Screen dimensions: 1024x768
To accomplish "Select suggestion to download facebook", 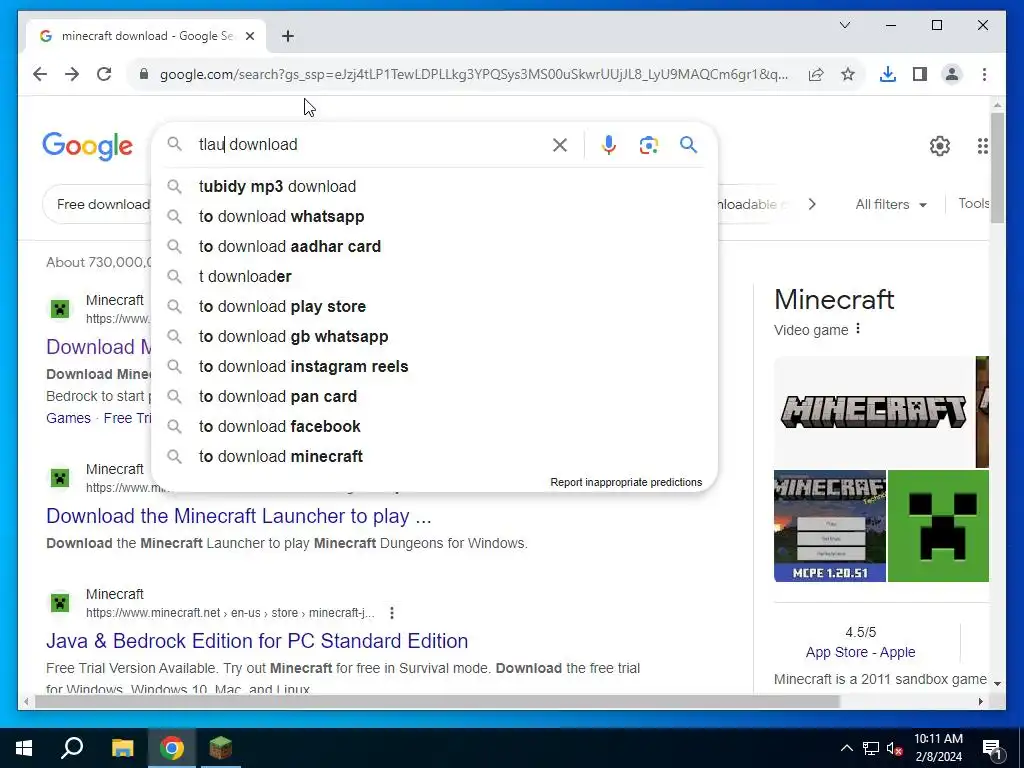I will [x=434, y=427].
